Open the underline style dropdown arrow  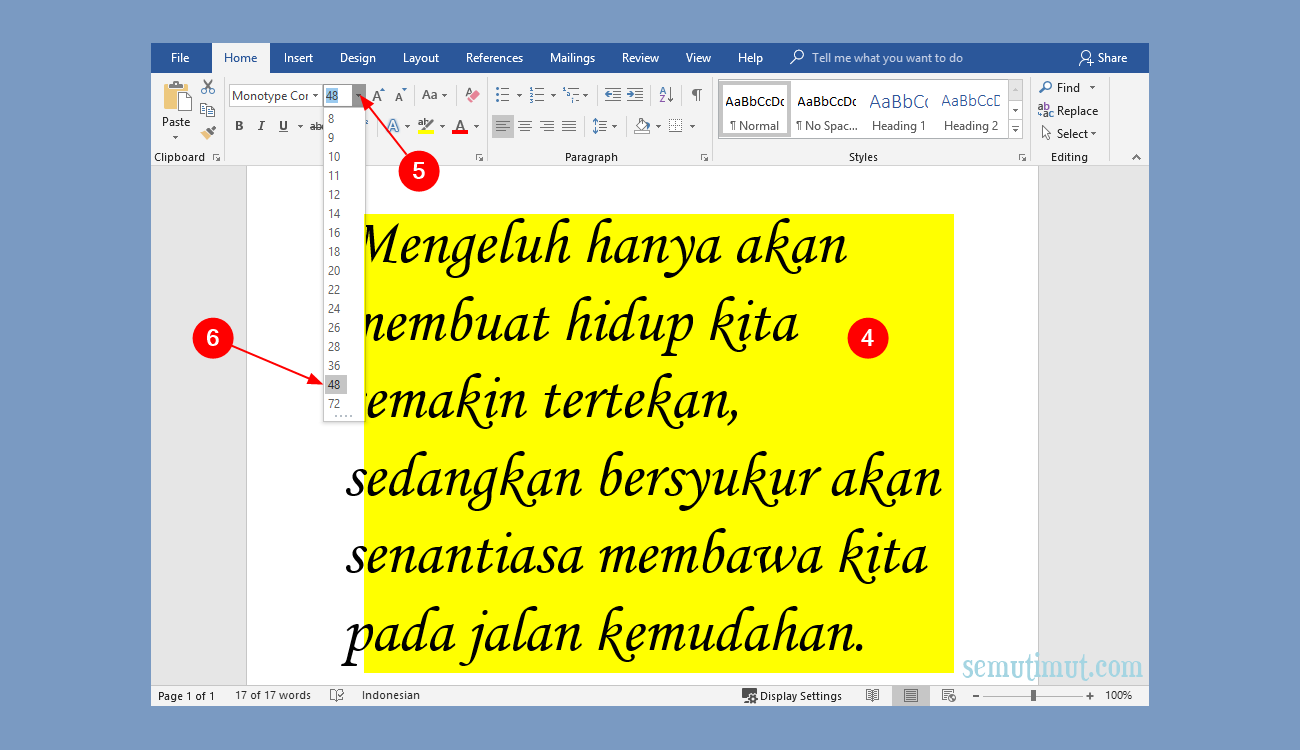(298, 126)
